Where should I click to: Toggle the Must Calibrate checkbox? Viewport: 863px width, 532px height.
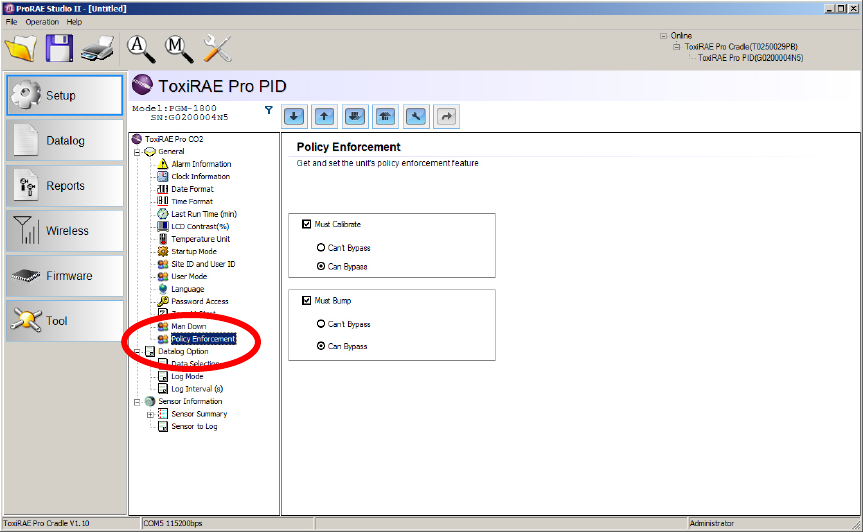coord(307,224)
